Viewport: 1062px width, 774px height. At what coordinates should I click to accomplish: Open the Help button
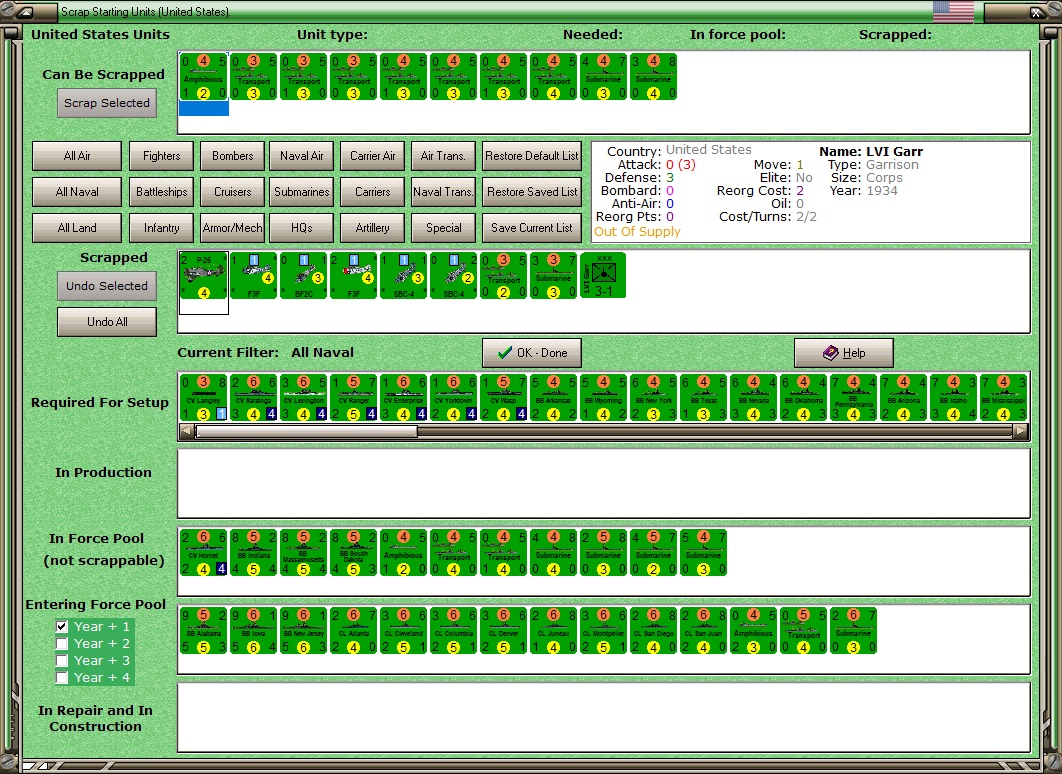844,353
